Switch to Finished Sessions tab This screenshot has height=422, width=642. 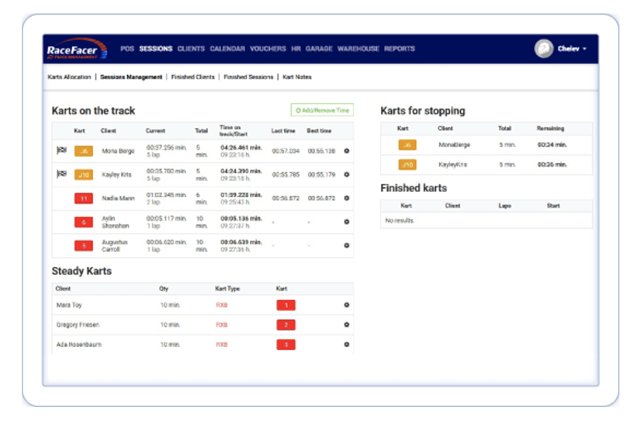pos(248,77)
